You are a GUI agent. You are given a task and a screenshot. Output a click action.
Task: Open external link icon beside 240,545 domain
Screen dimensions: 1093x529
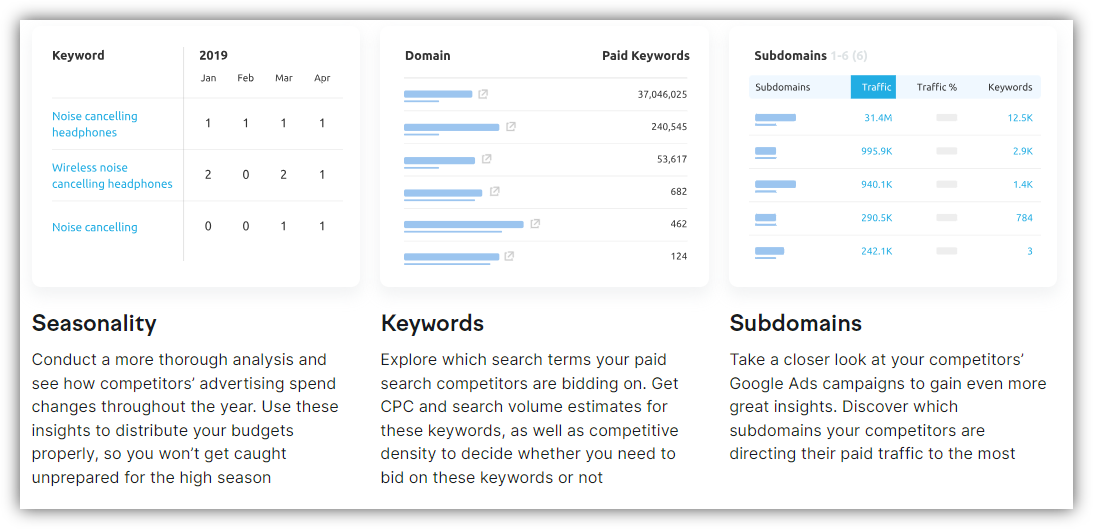(x=511, y=127)
